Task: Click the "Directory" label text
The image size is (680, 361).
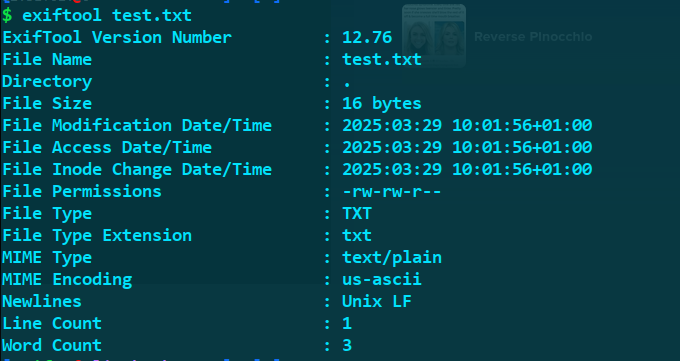Action: [x=47, y=82]
